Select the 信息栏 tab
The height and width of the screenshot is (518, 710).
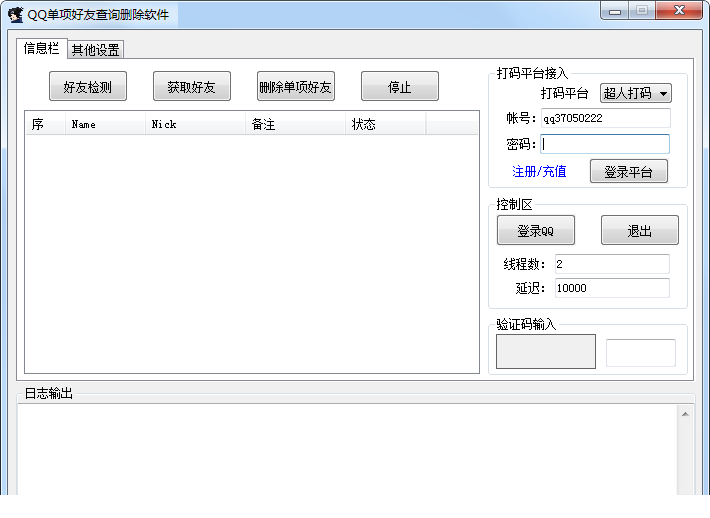pos(42,48)
